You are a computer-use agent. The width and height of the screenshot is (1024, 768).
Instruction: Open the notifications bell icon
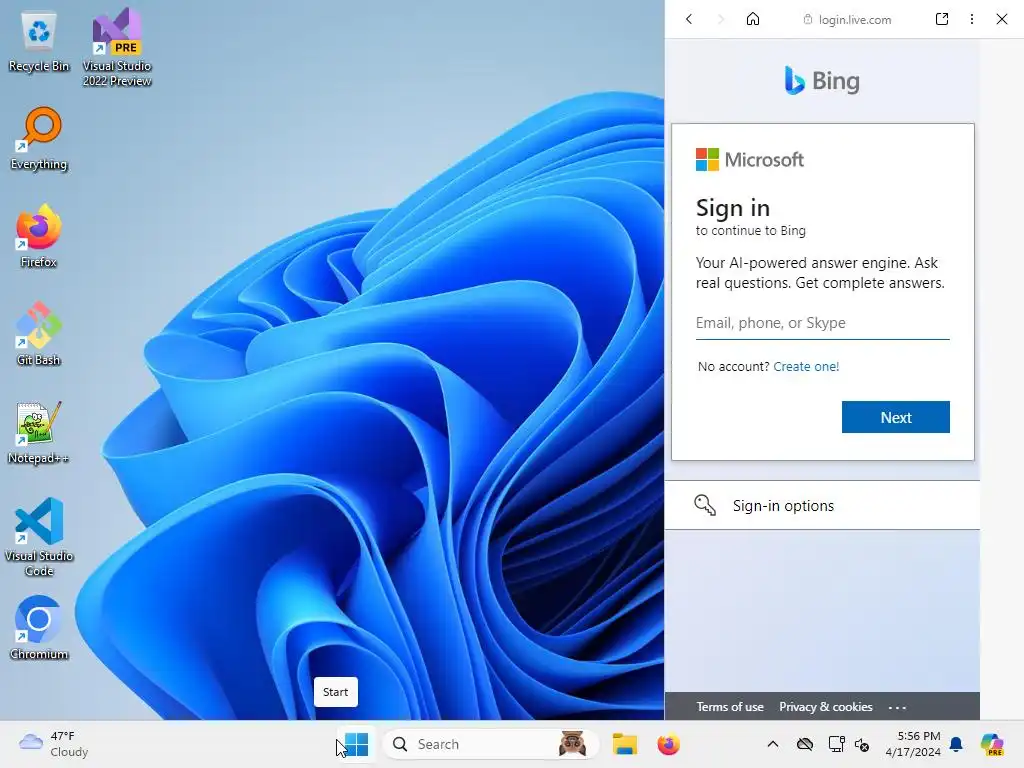click(x=956, y=744)
